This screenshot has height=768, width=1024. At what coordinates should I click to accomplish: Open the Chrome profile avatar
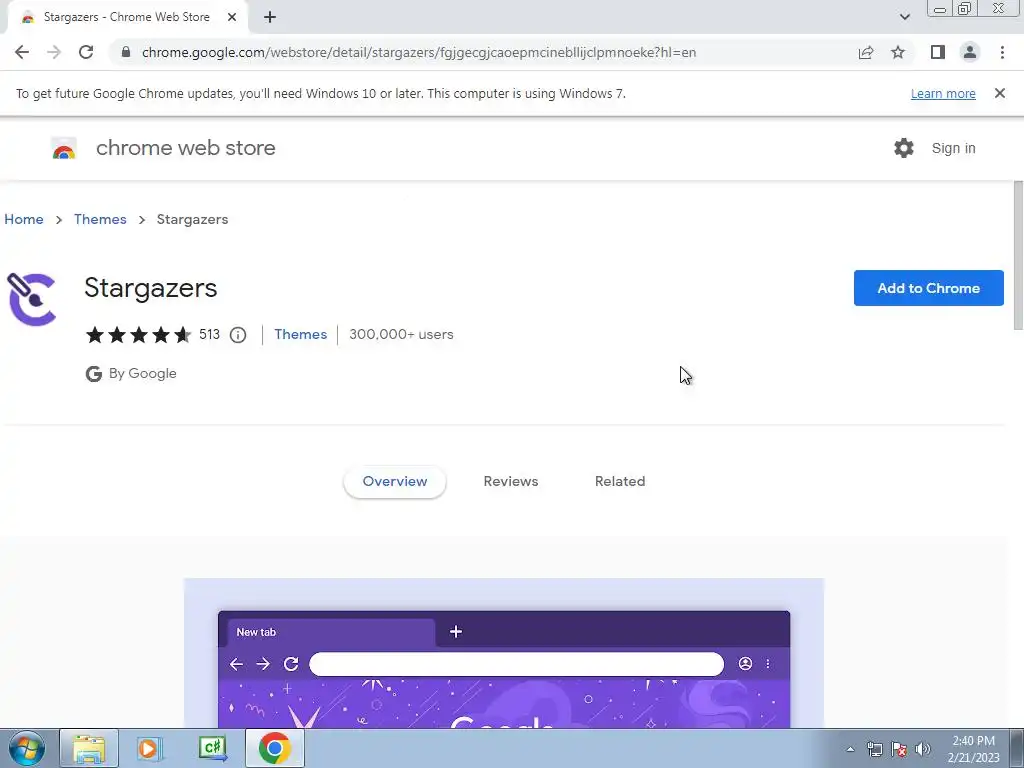tap(970, 52)
